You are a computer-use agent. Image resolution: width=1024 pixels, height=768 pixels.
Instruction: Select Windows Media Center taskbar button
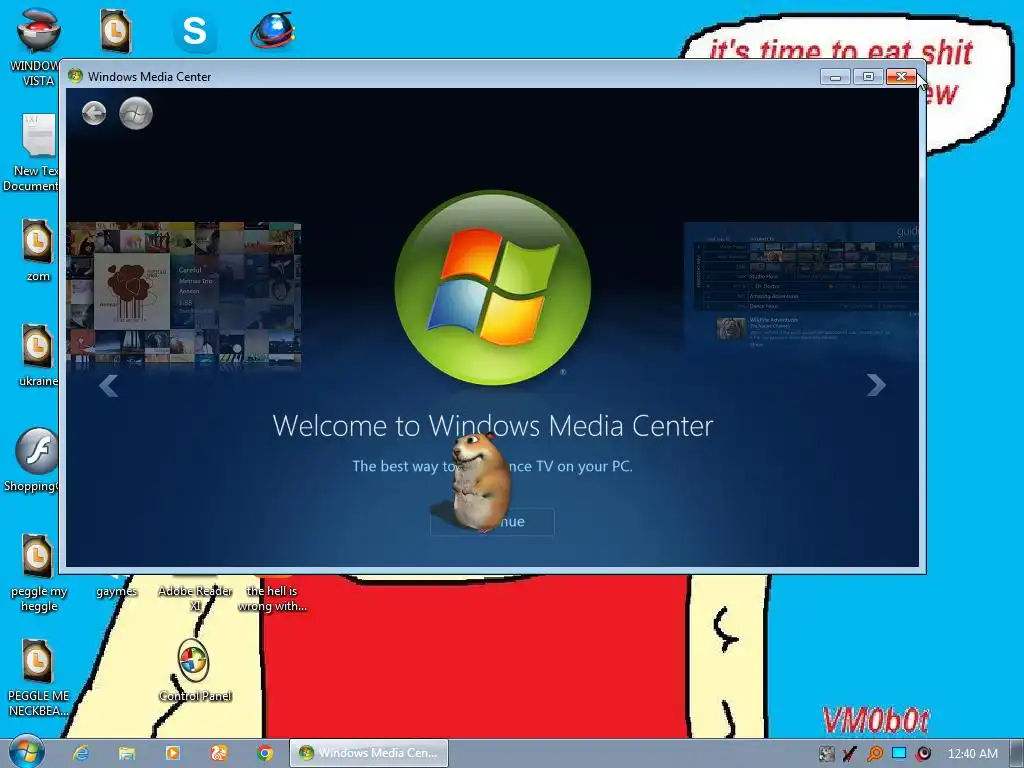pos(369,753)
